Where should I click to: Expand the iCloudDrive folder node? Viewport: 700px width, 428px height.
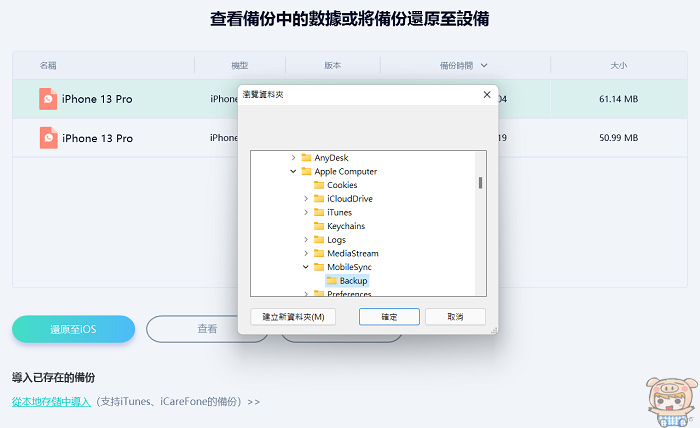(x=306, y=199)
